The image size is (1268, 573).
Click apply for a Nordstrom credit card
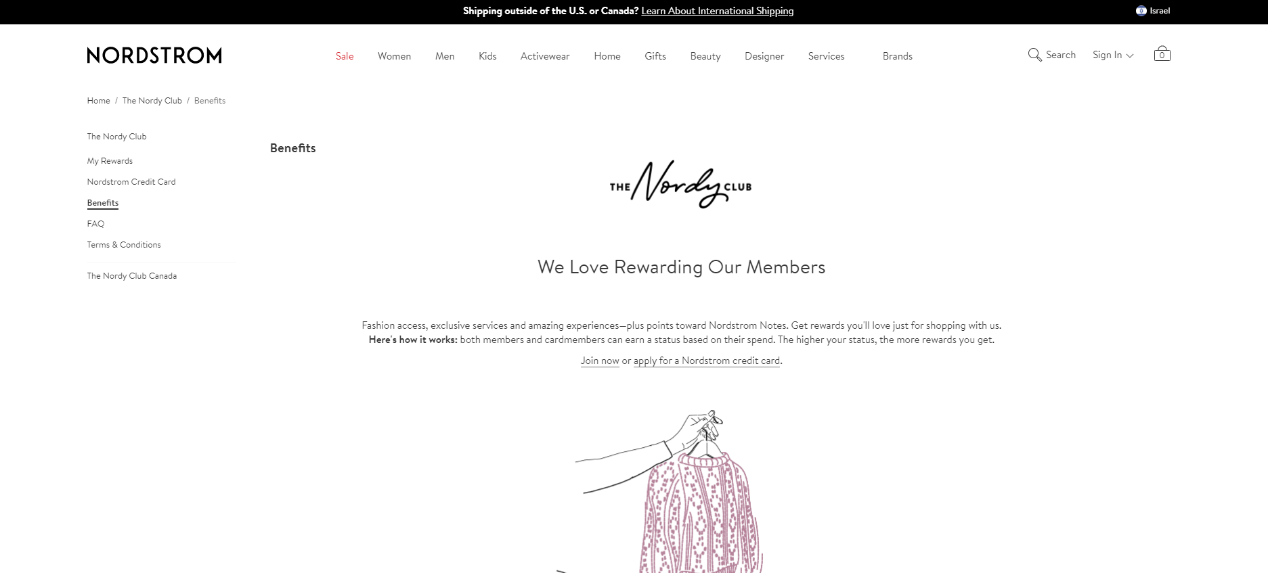click(707, 361)
